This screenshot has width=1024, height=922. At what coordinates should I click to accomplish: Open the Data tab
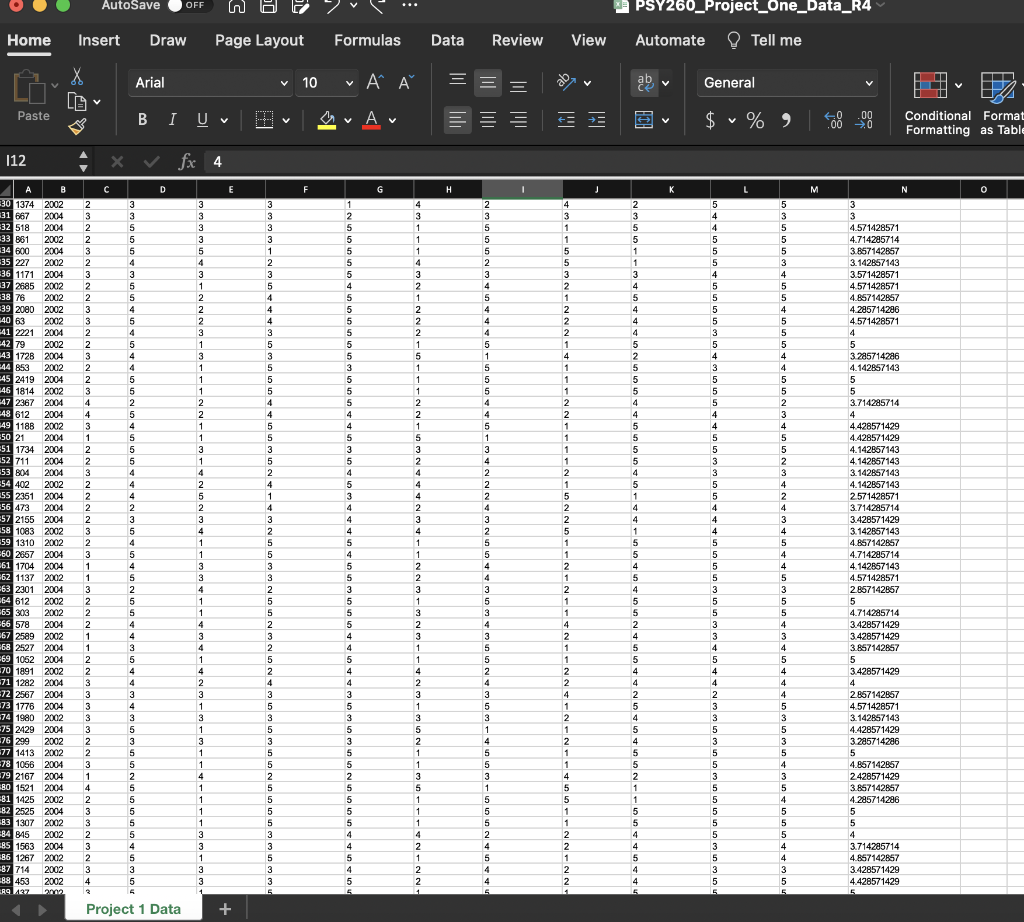click(447, 40)
